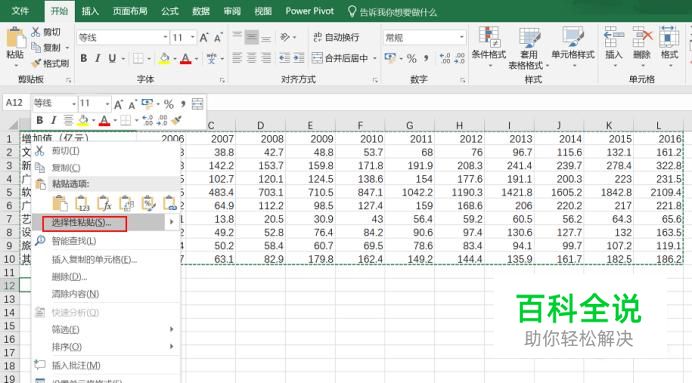Click mini toolbar percent style icon
The width and height of the screenshot is (692, 383).
[x=169, y=104]
